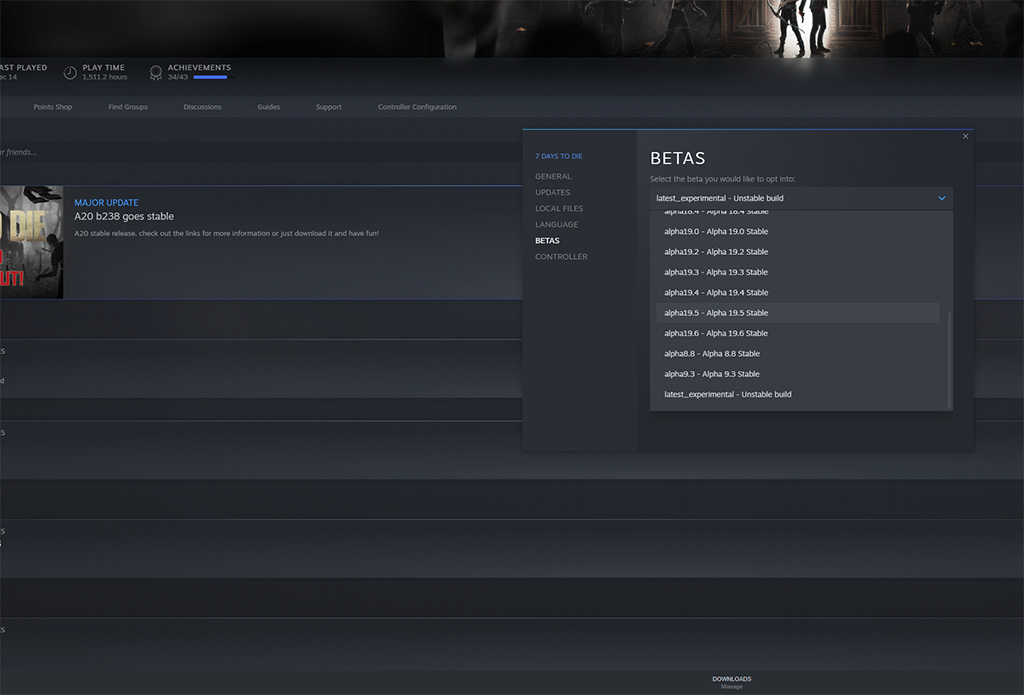Open the A20 b238 goes stable headline
The image size is (1024, 695).
click(x=124, y=216)
